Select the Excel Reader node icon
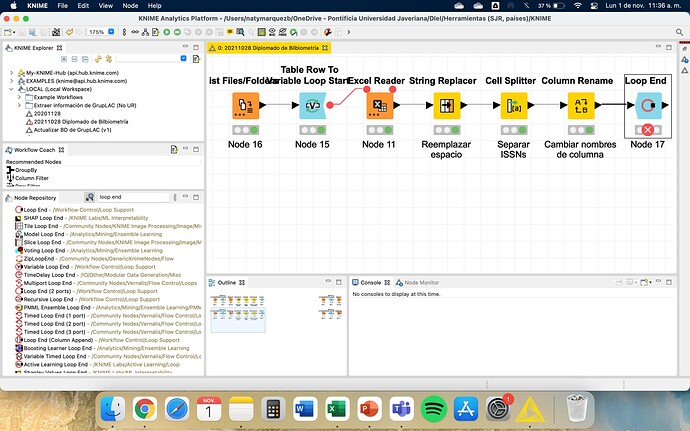This screenshot has height=431, width=690. click(379, 106)
